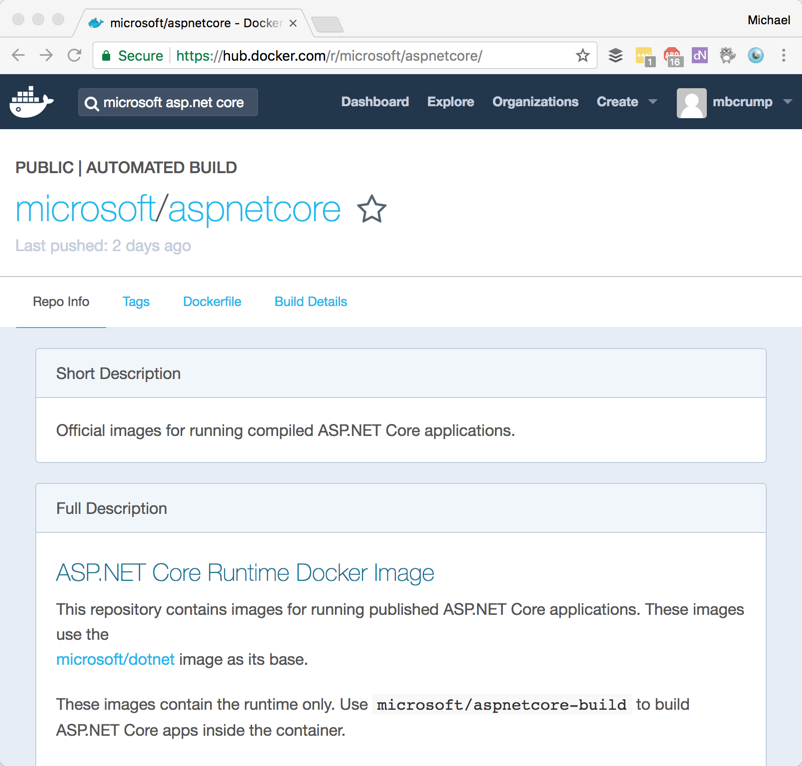
Task: Click the browser address bar URL
Action: click(329, 56)
